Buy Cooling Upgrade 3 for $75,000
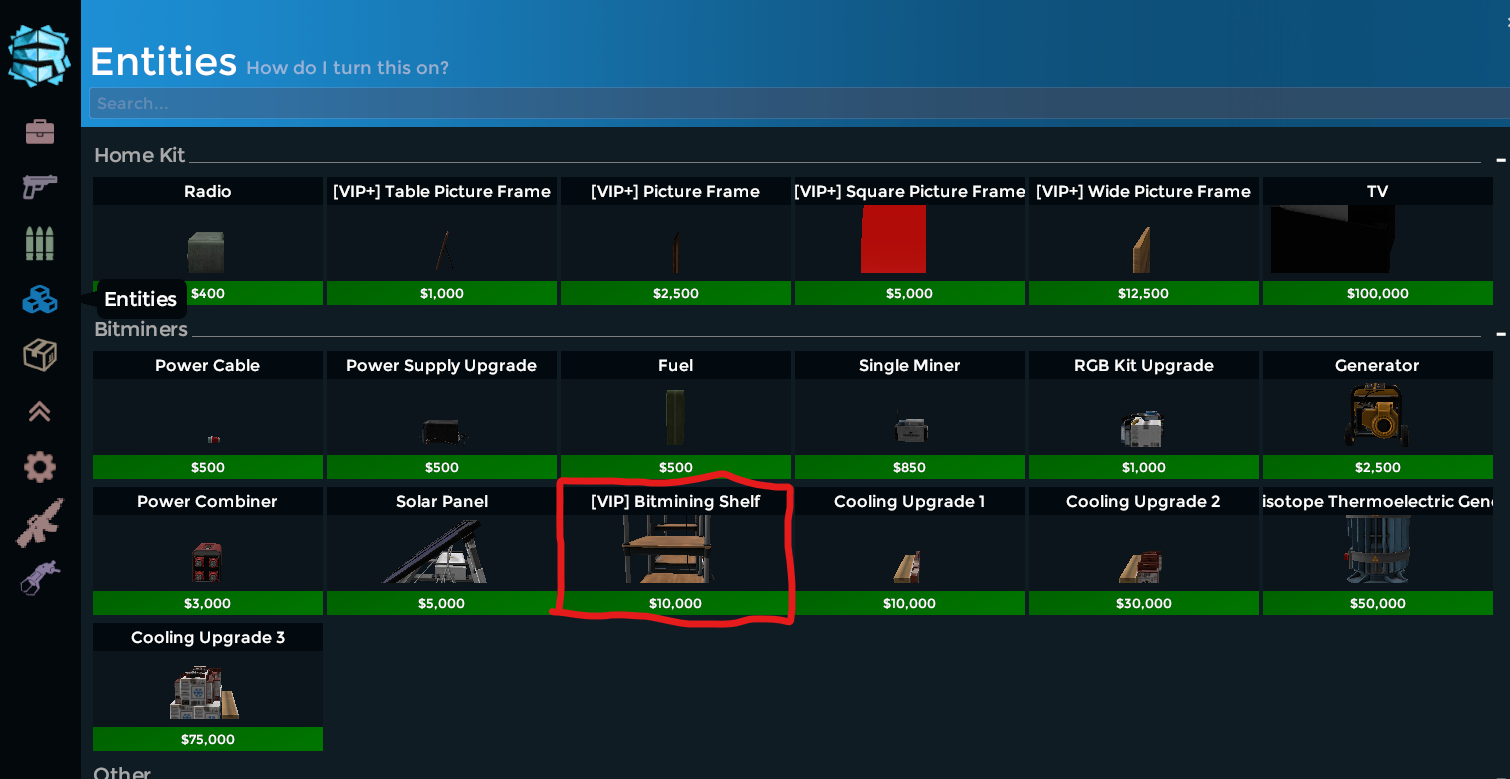 click(208, 739)
